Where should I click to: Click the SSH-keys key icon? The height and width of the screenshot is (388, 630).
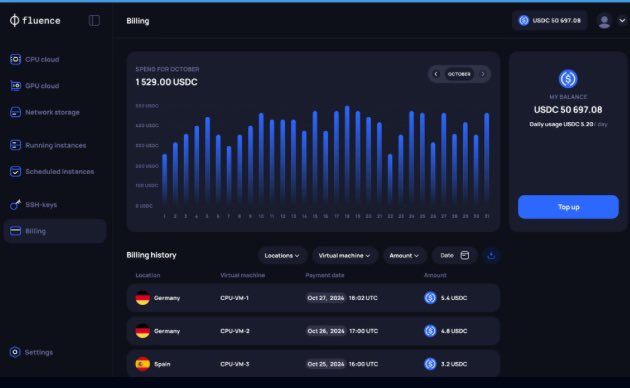tap(15, 204)
